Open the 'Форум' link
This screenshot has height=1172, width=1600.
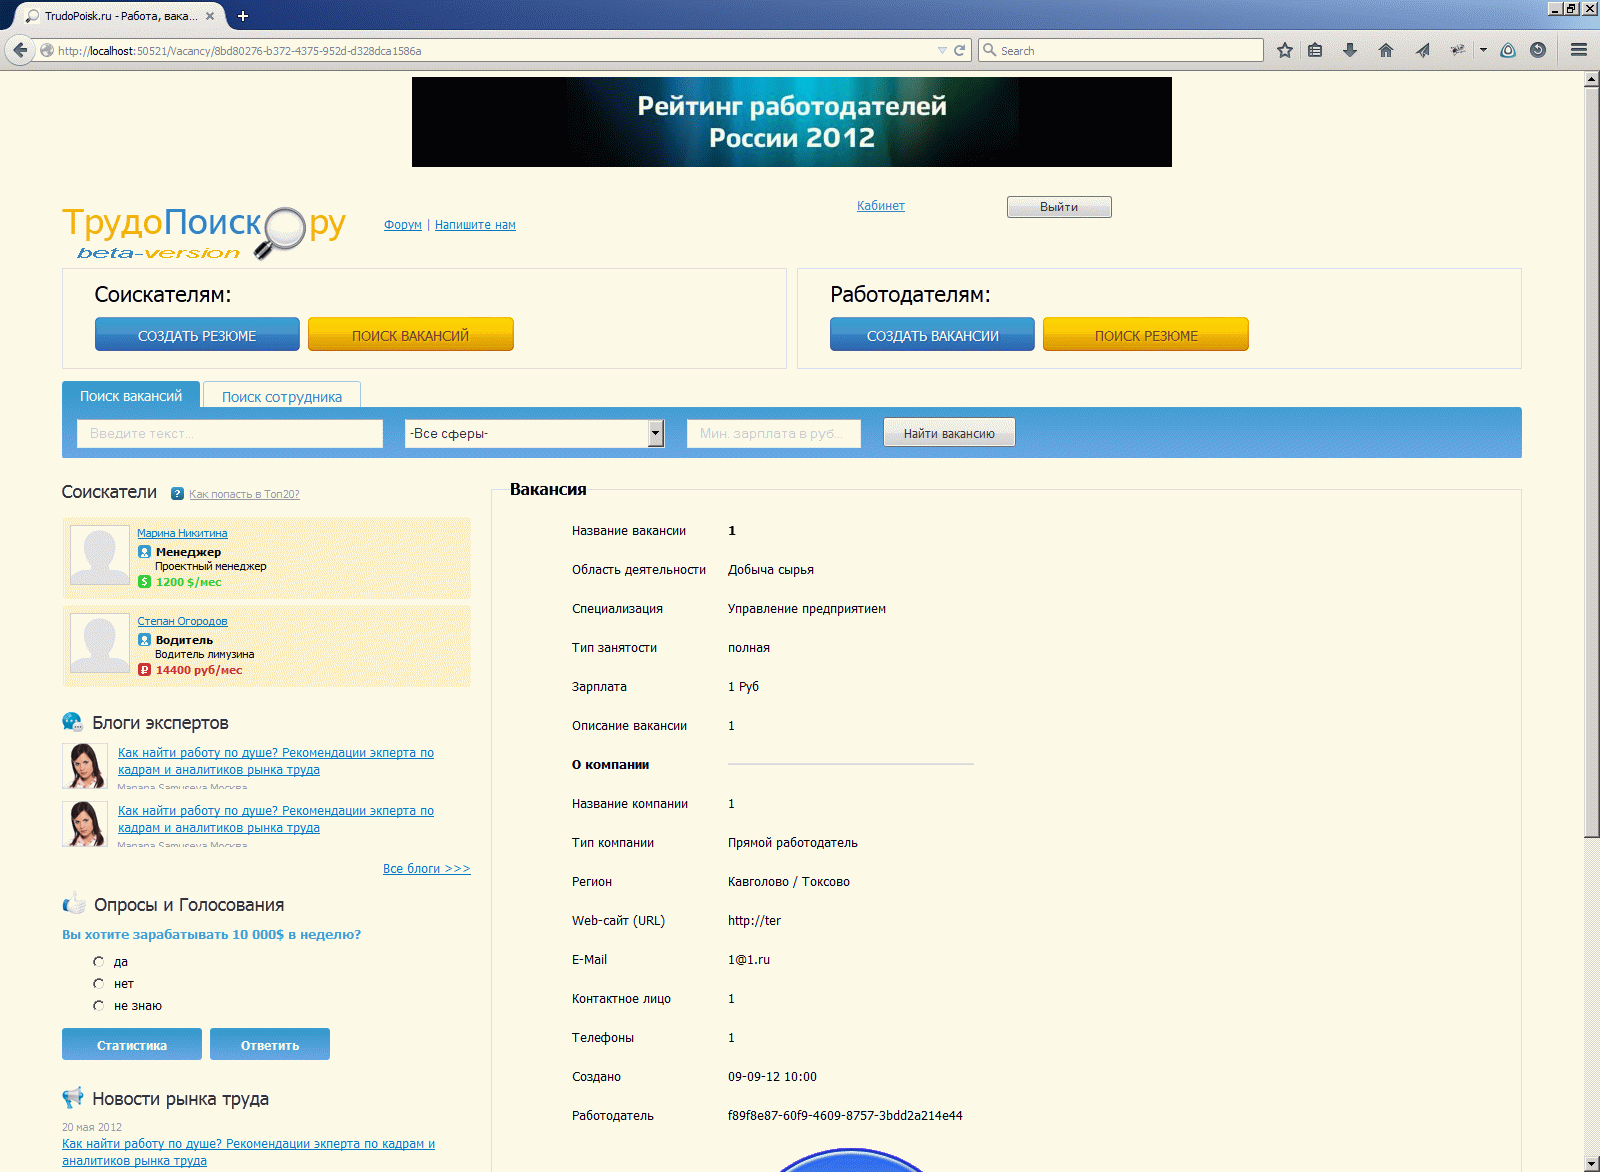[x=403, y=225]
